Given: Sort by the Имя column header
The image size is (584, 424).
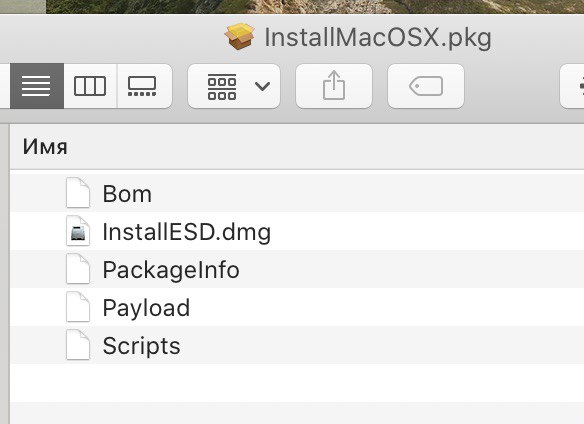Looking at the screenshot, I should click(x=45, y=146).
